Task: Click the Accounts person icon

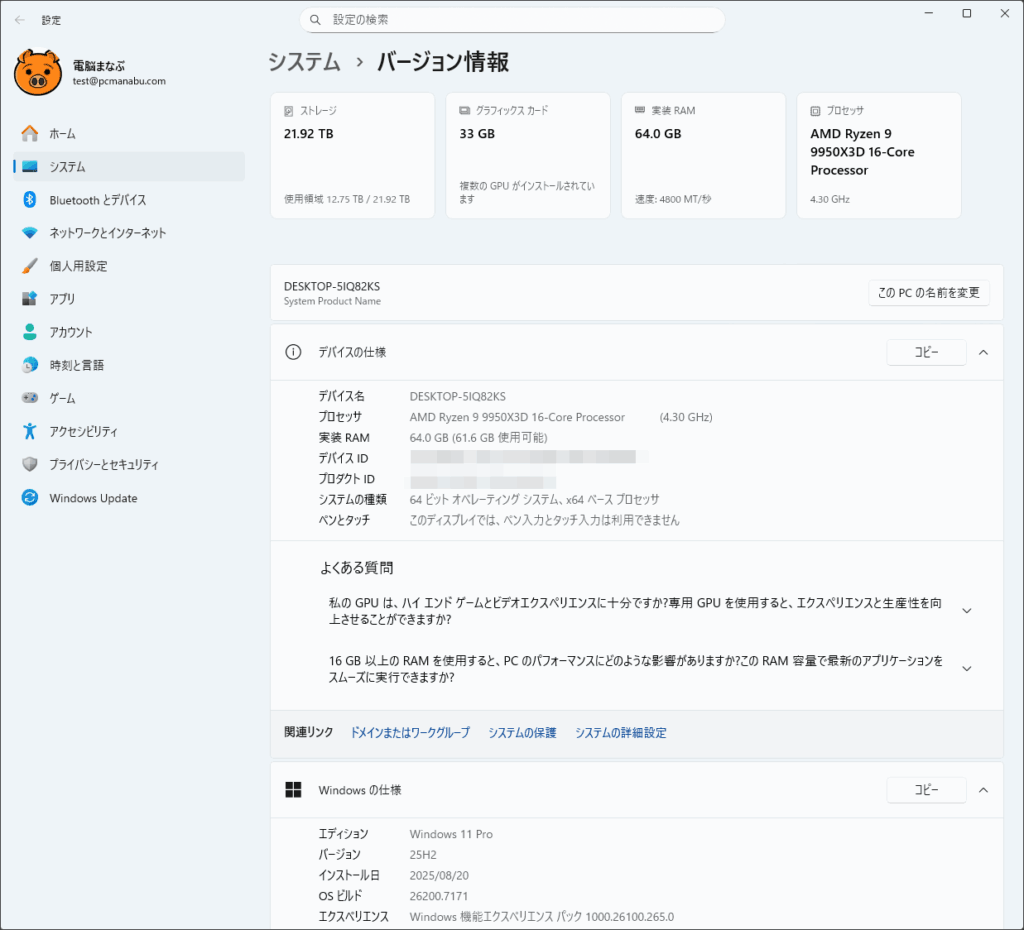Action: (x=30, y=332)
